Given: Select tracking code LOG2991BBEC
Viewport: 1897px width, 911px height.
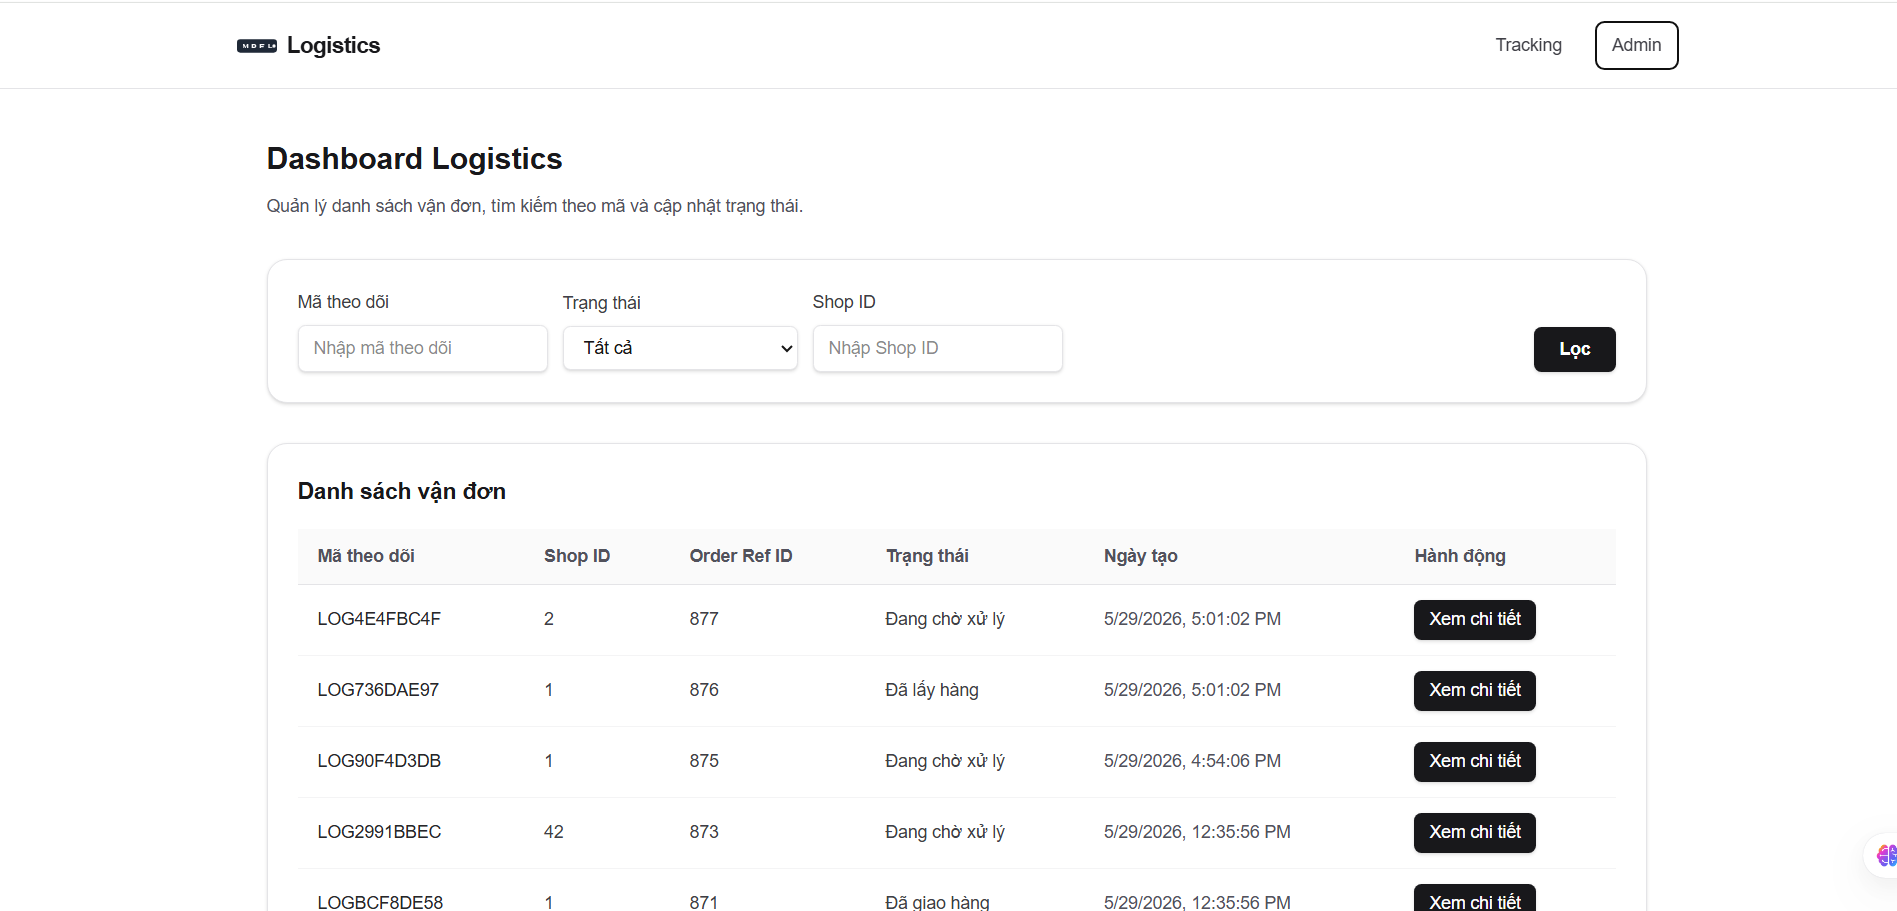Looking at the screenshot, I should [x=379, y=832].
